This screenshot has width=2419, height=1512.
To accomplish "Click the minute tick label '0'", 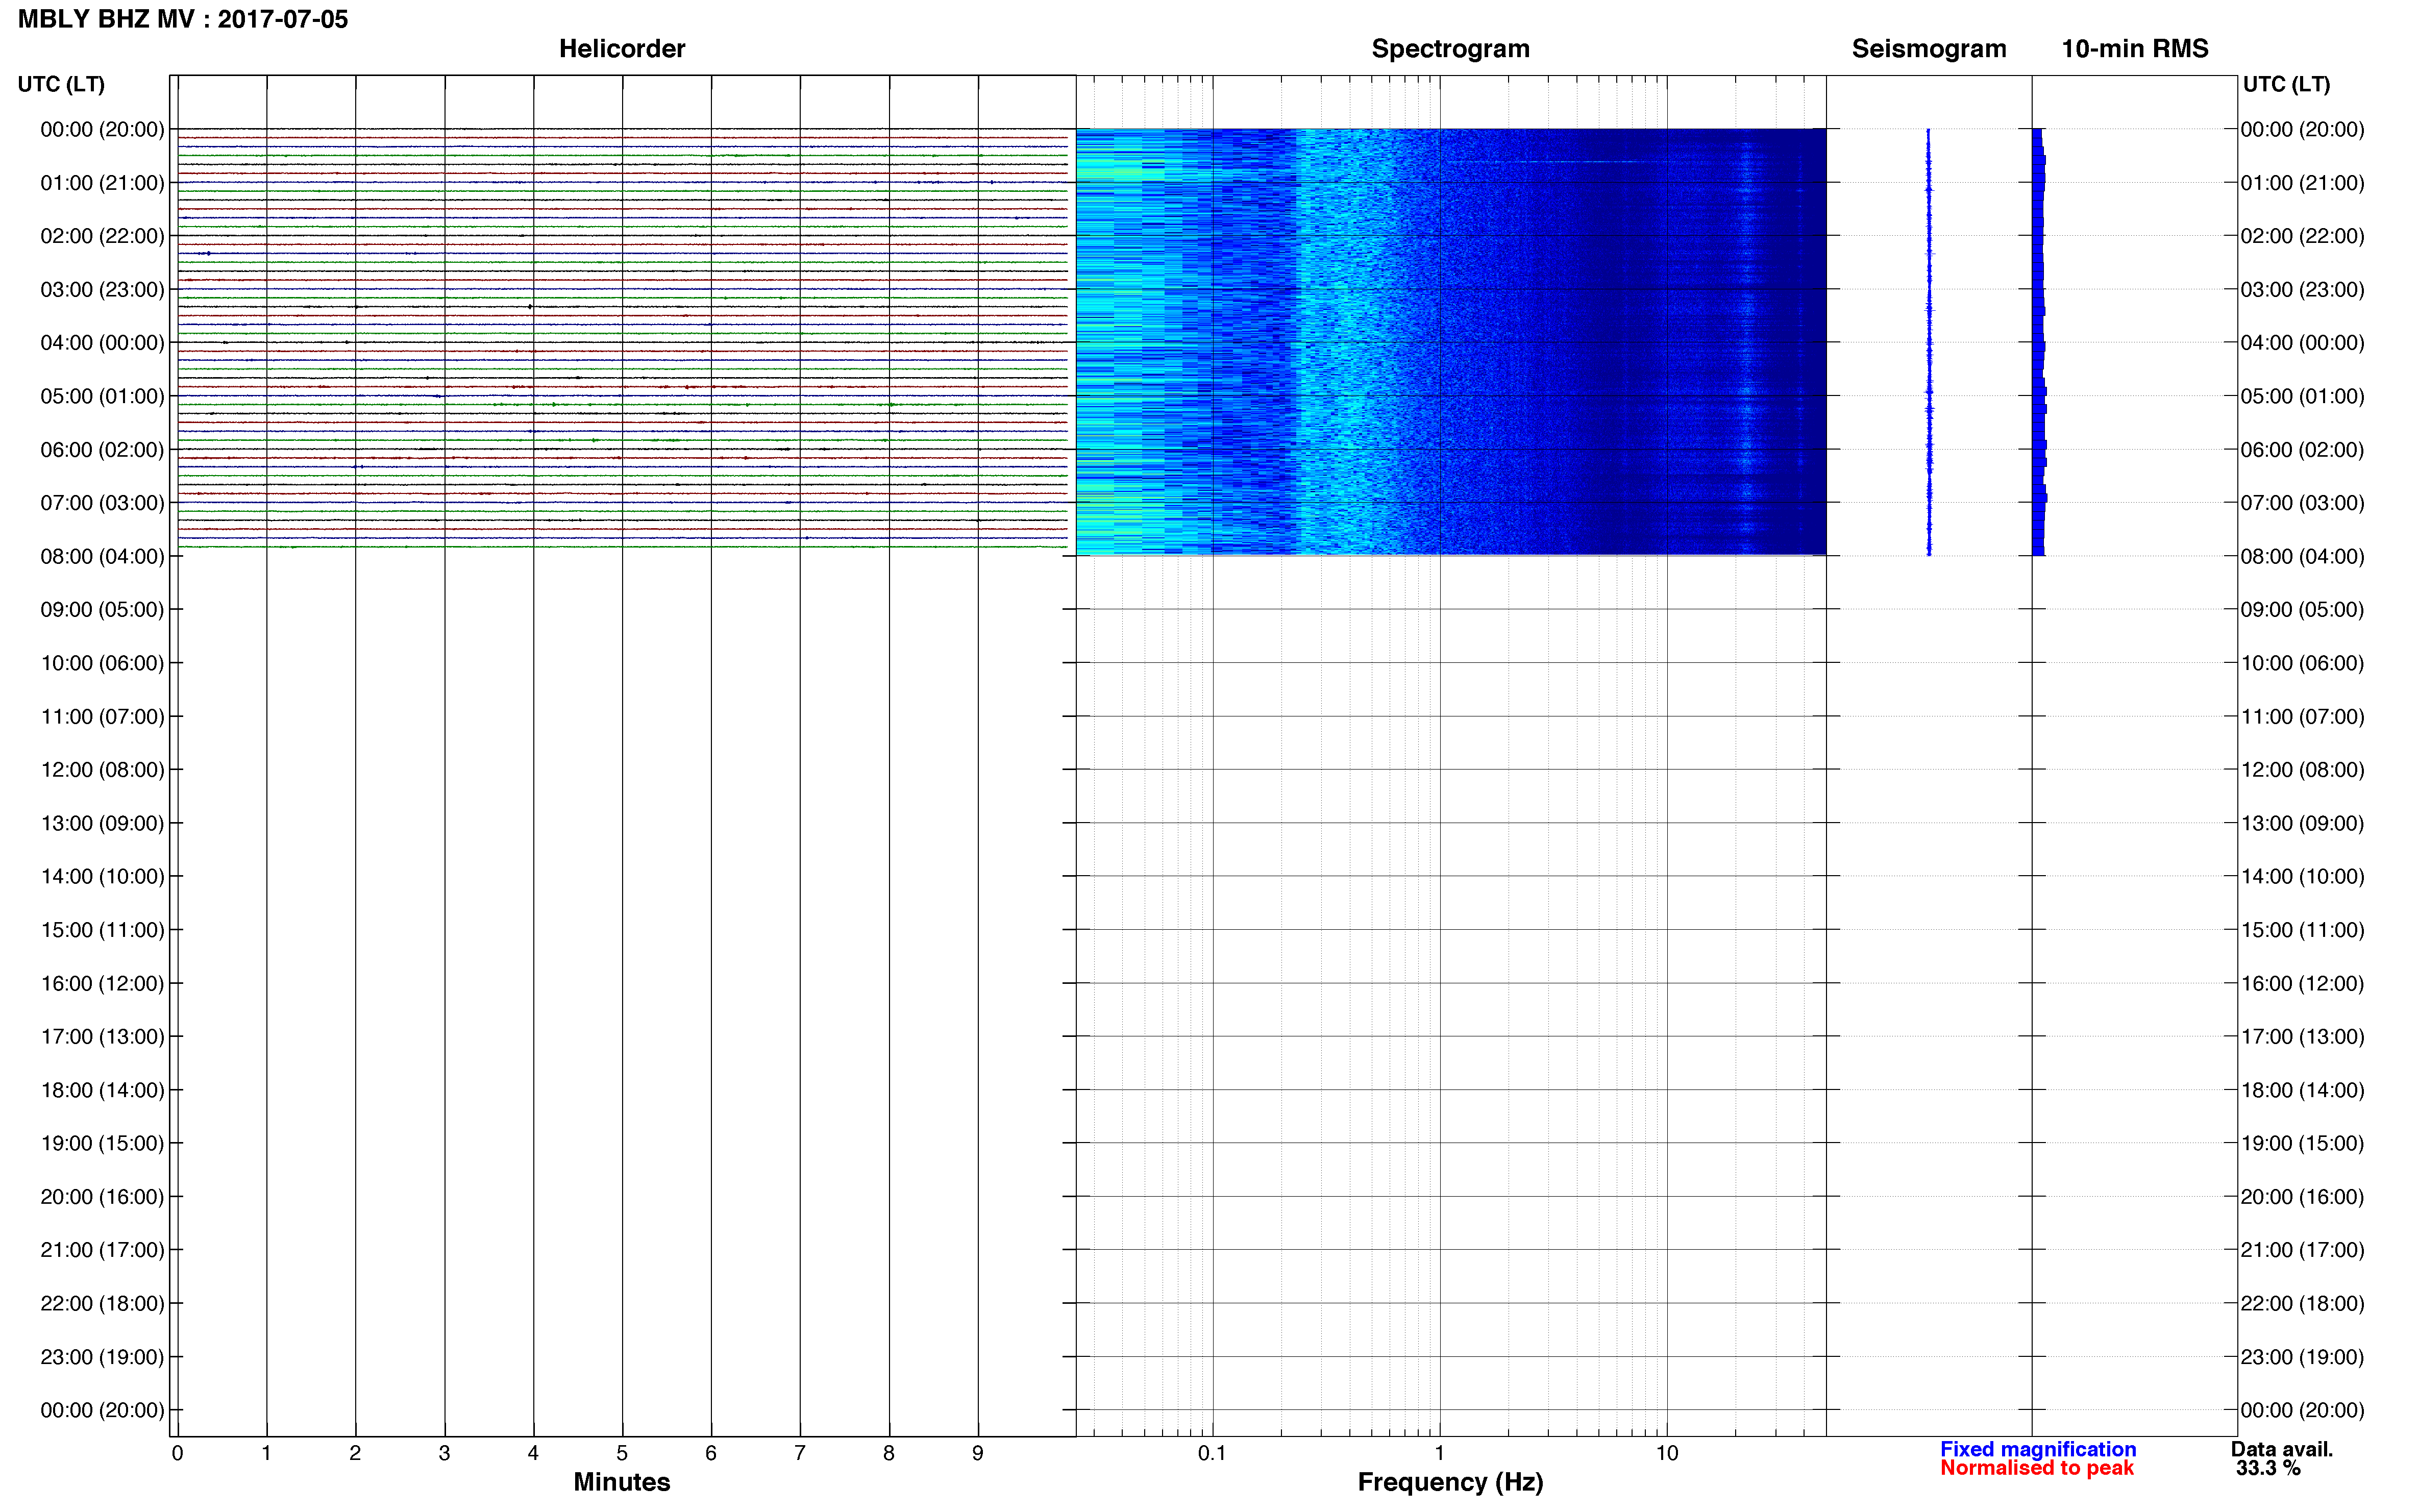I will [x=178, y=1453].
